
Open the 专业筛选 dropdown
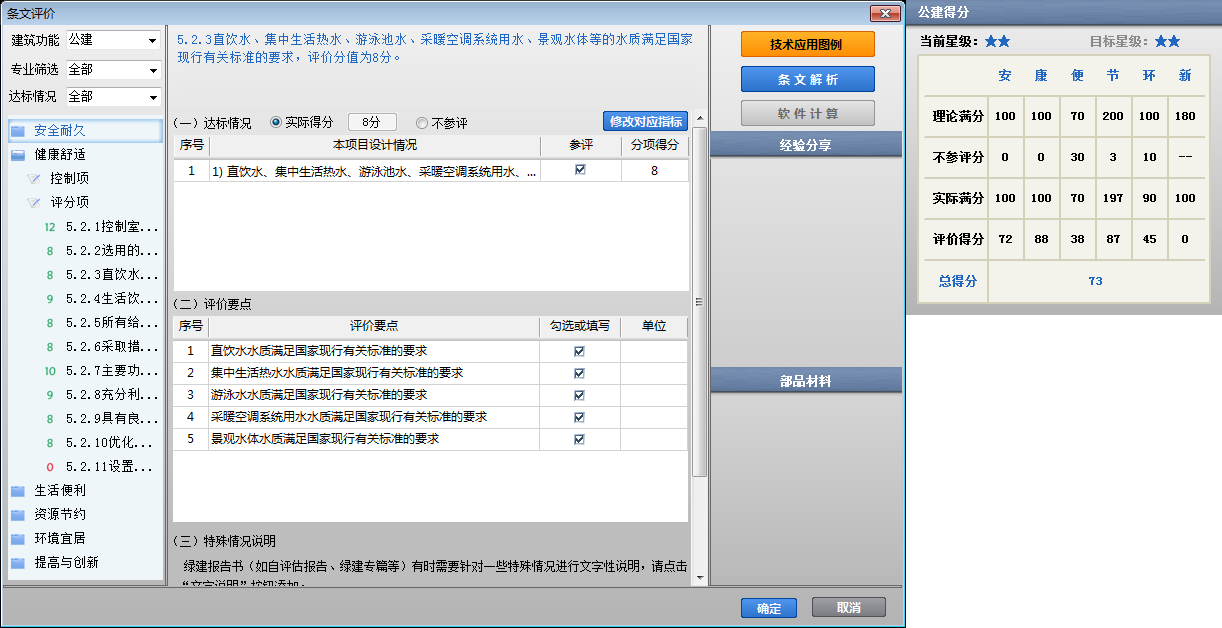point(113,70)
